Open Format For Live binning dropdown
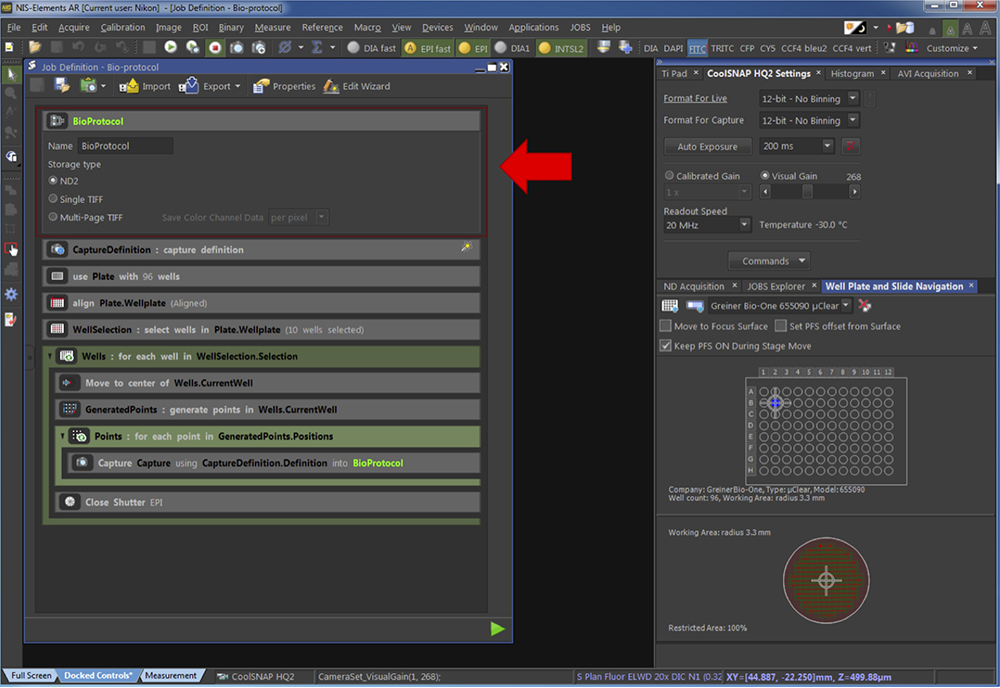The height and width of the screenshot is (688, 1000). coord(853,98)
